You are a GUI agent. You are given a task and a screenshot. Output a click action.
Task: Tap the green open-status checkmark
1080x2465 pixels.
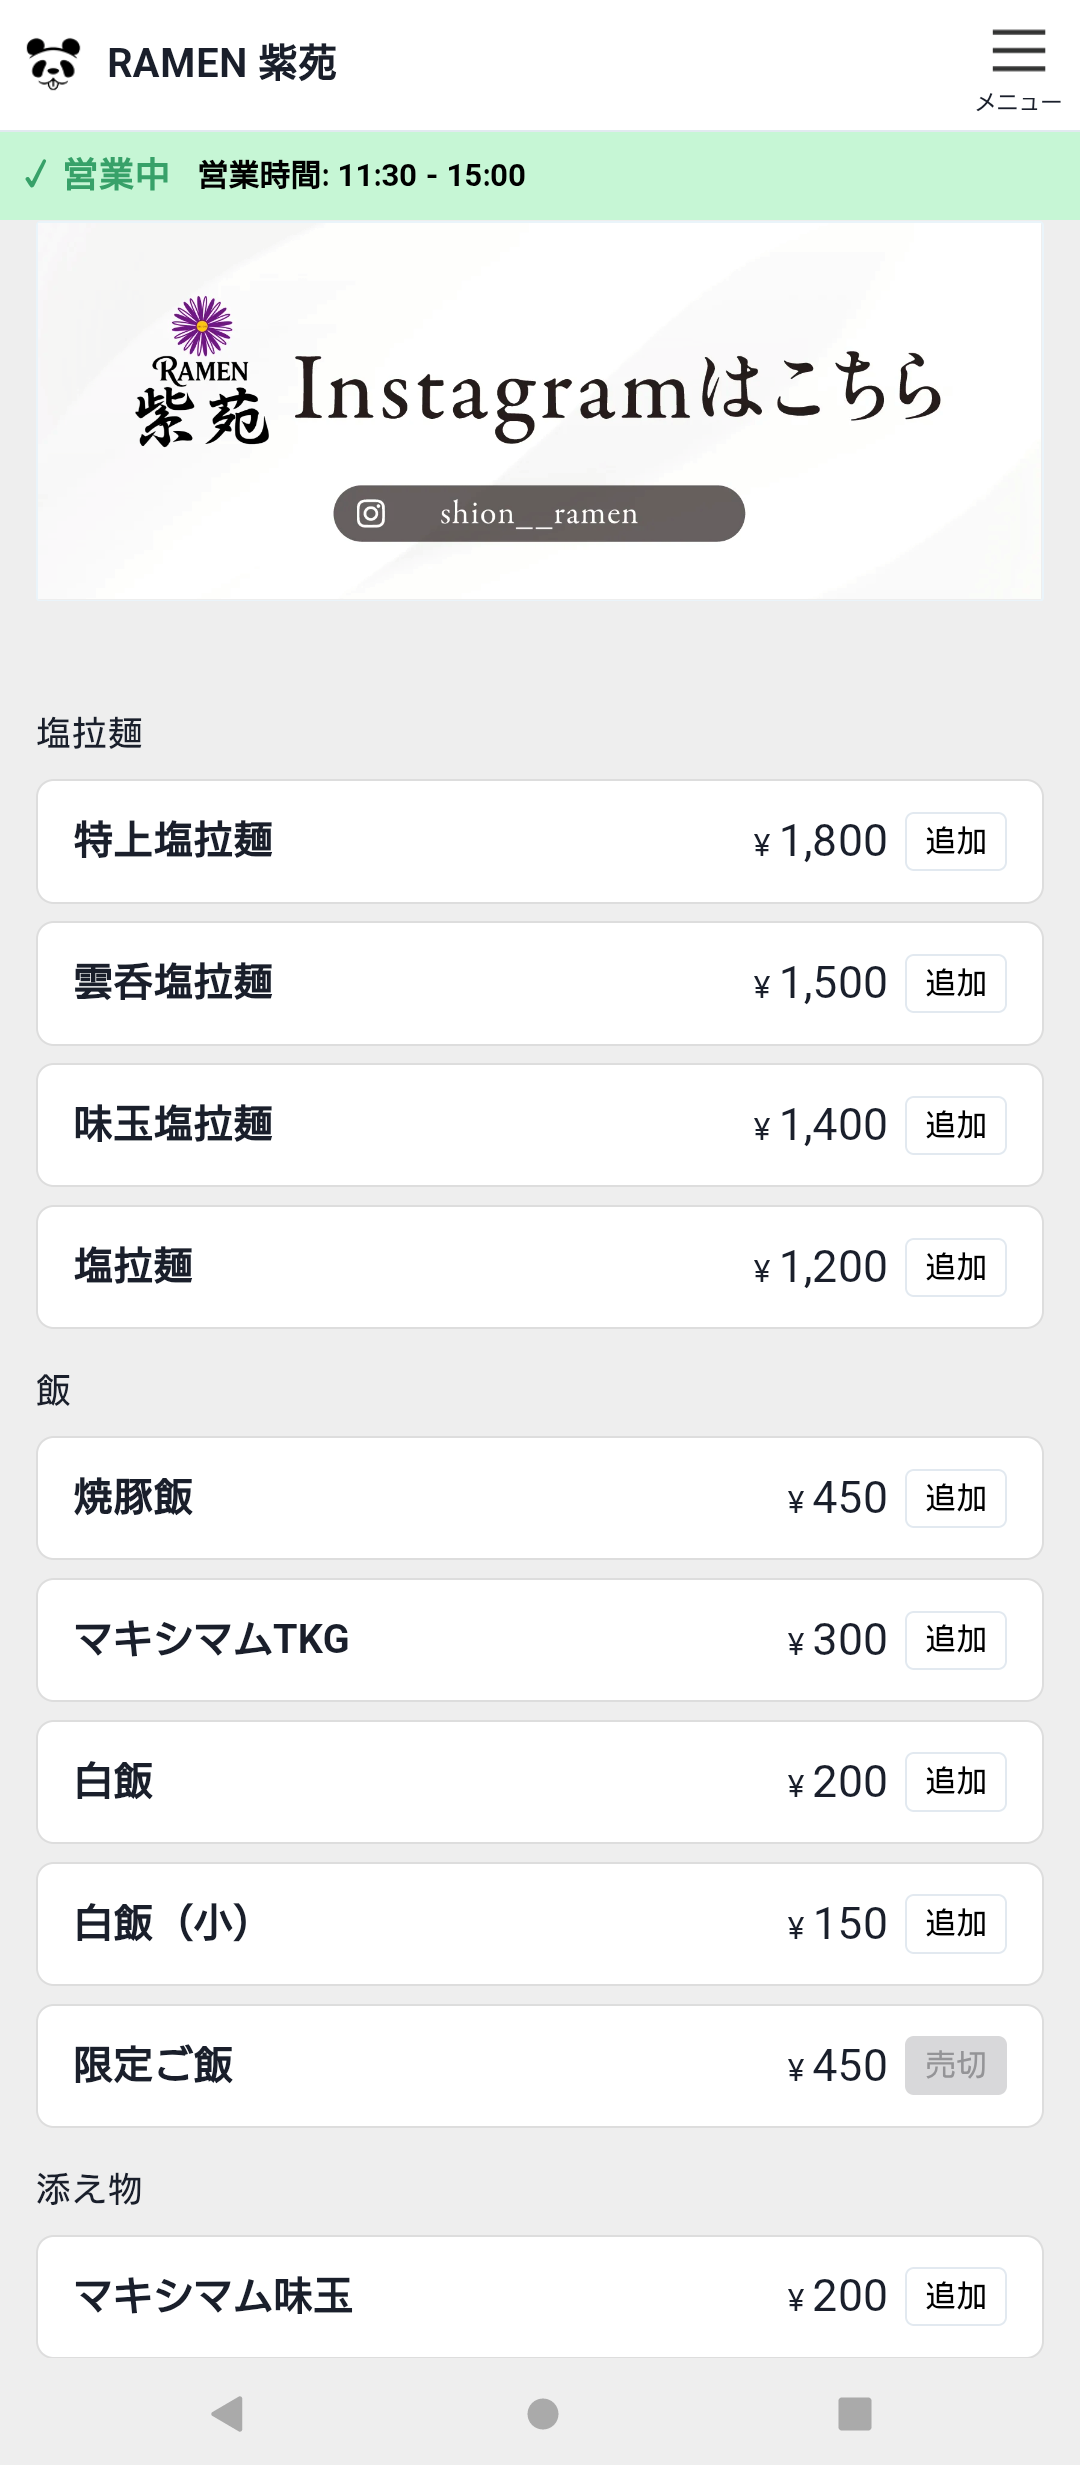pos(36,175)
